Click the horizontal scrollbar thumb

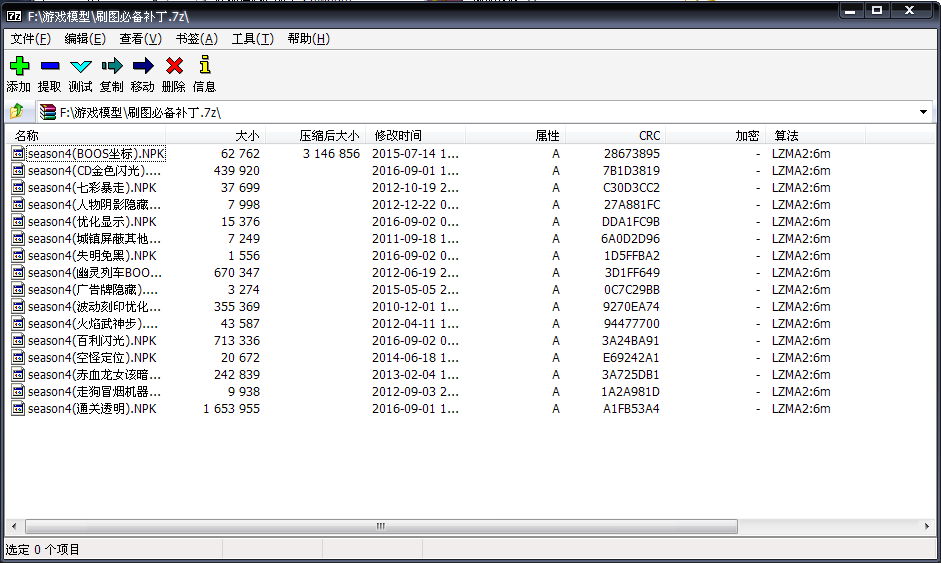click(381, 526)
